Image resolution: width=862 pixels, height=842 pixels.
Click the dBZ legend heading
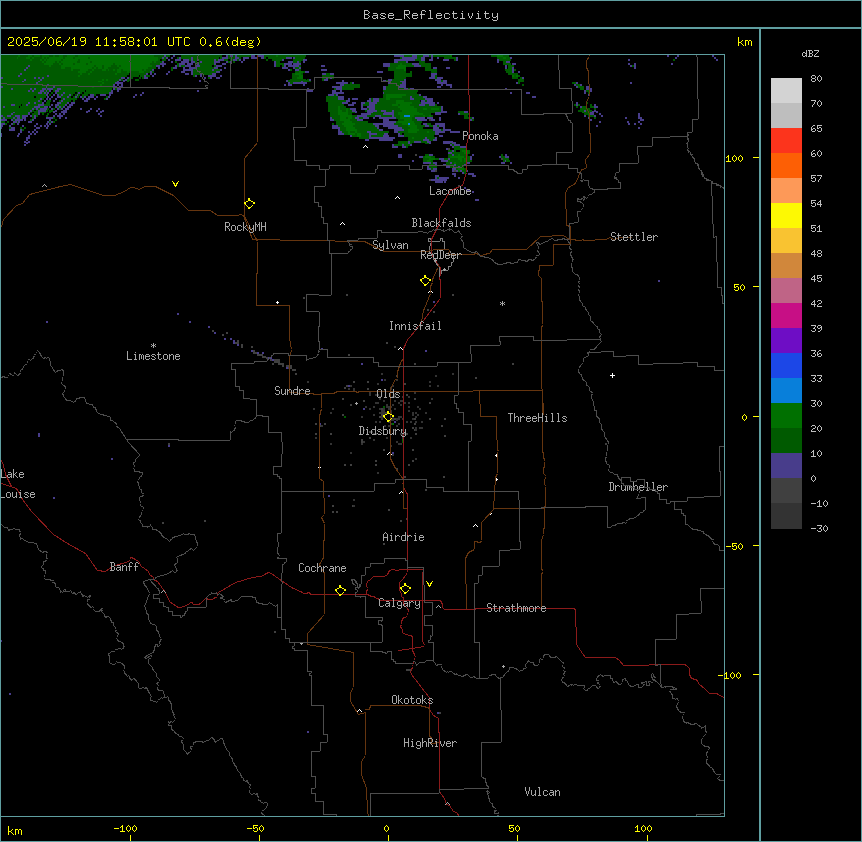click(x=810, y=53)
